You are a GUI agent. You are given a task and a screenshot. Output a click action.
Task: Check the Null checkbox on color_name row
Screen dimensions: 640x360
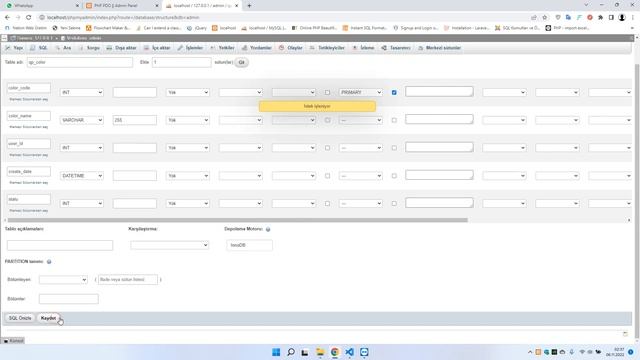[327, 120]
